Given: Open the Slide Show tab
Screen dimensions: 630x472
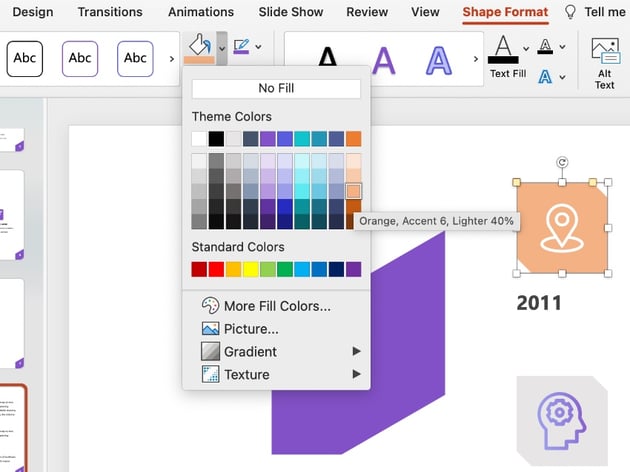Looking at the screenshot, I should (290, 12).
